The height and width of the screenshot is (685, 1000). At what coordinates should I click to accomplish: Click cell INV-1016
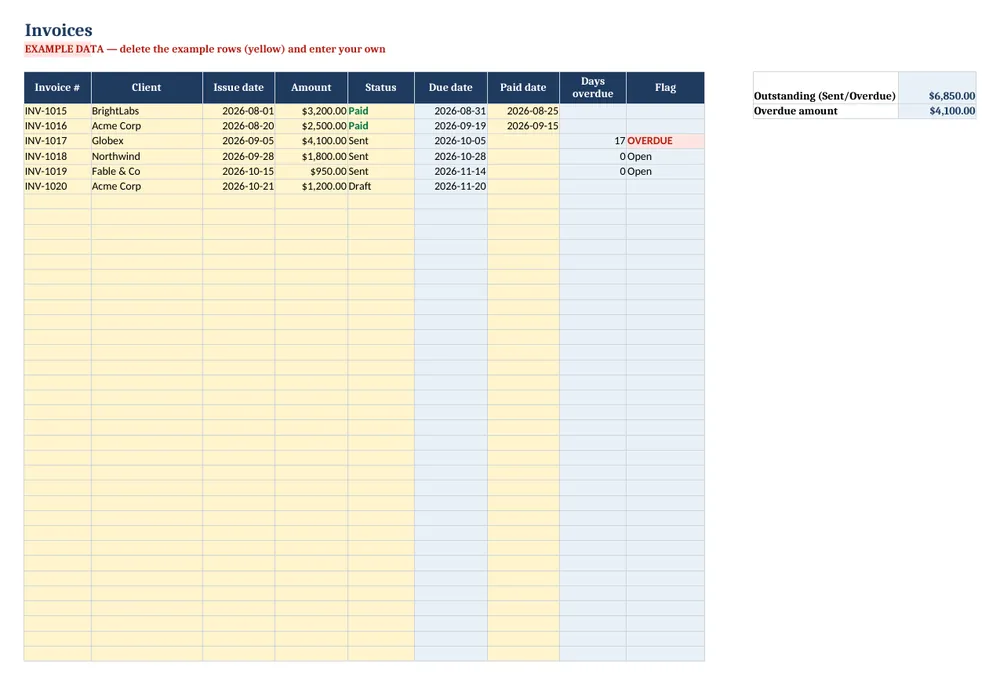[57, 126]
